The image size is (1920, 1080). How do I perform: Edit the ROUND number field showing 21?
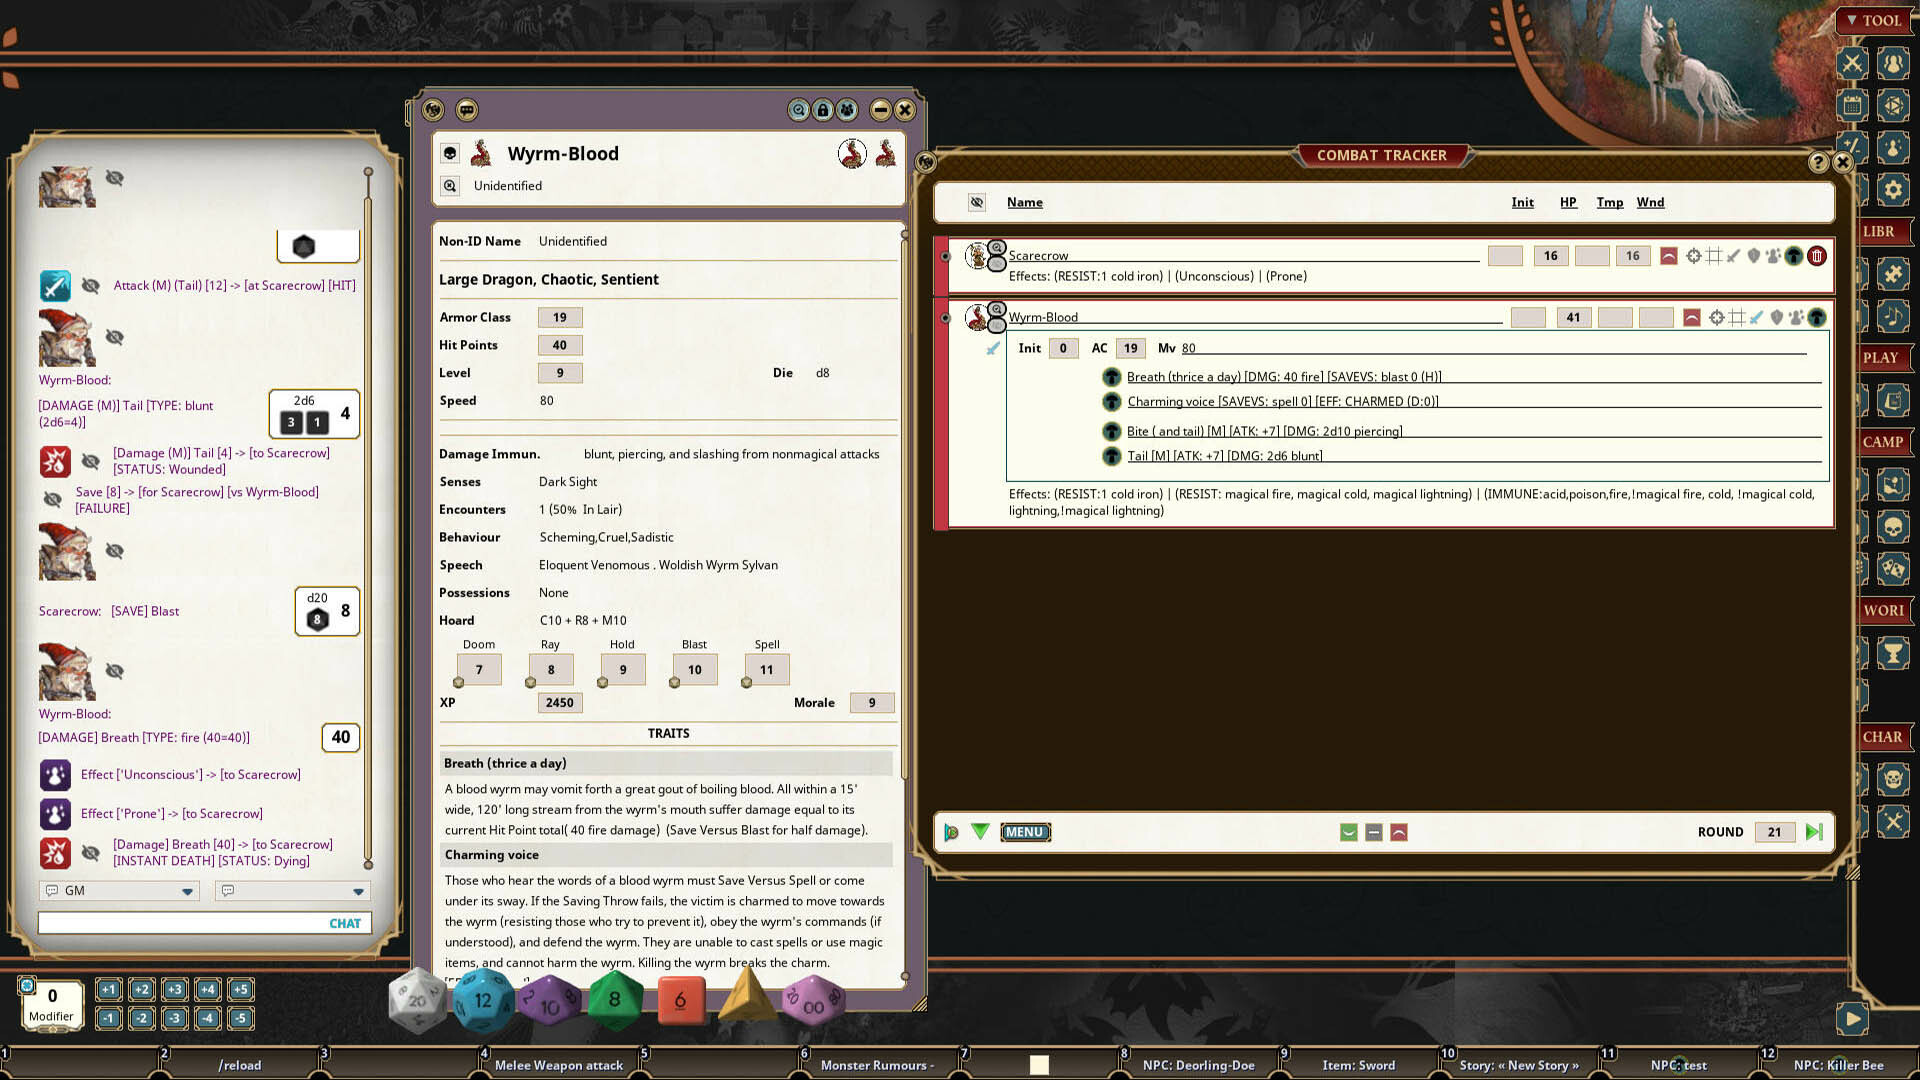pyautogui.click(x=1774, y=831)
